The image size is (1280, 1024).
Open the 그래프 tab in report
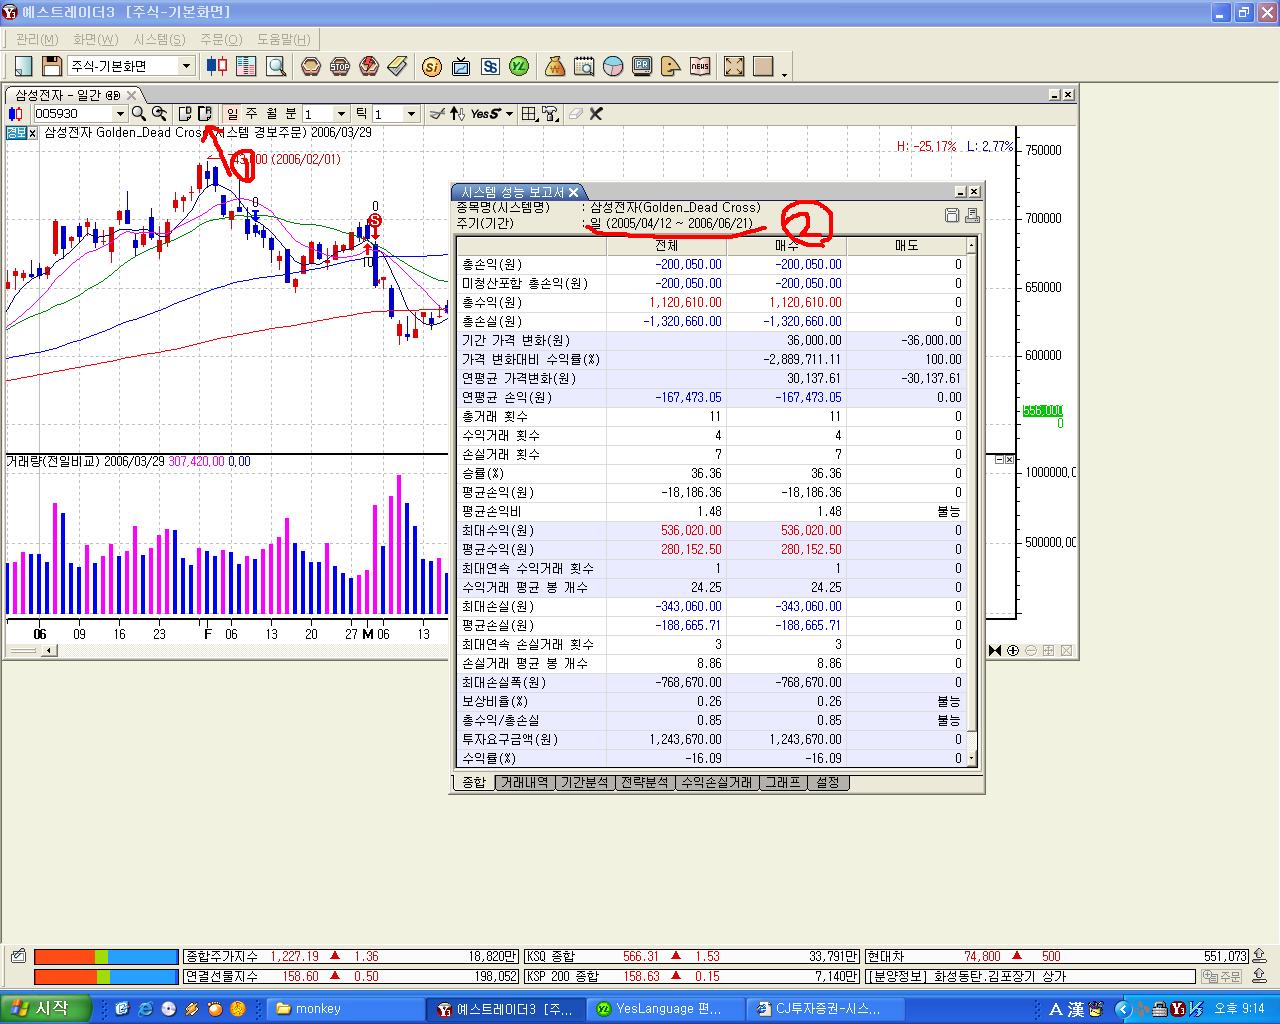click(x=783, y=783)
